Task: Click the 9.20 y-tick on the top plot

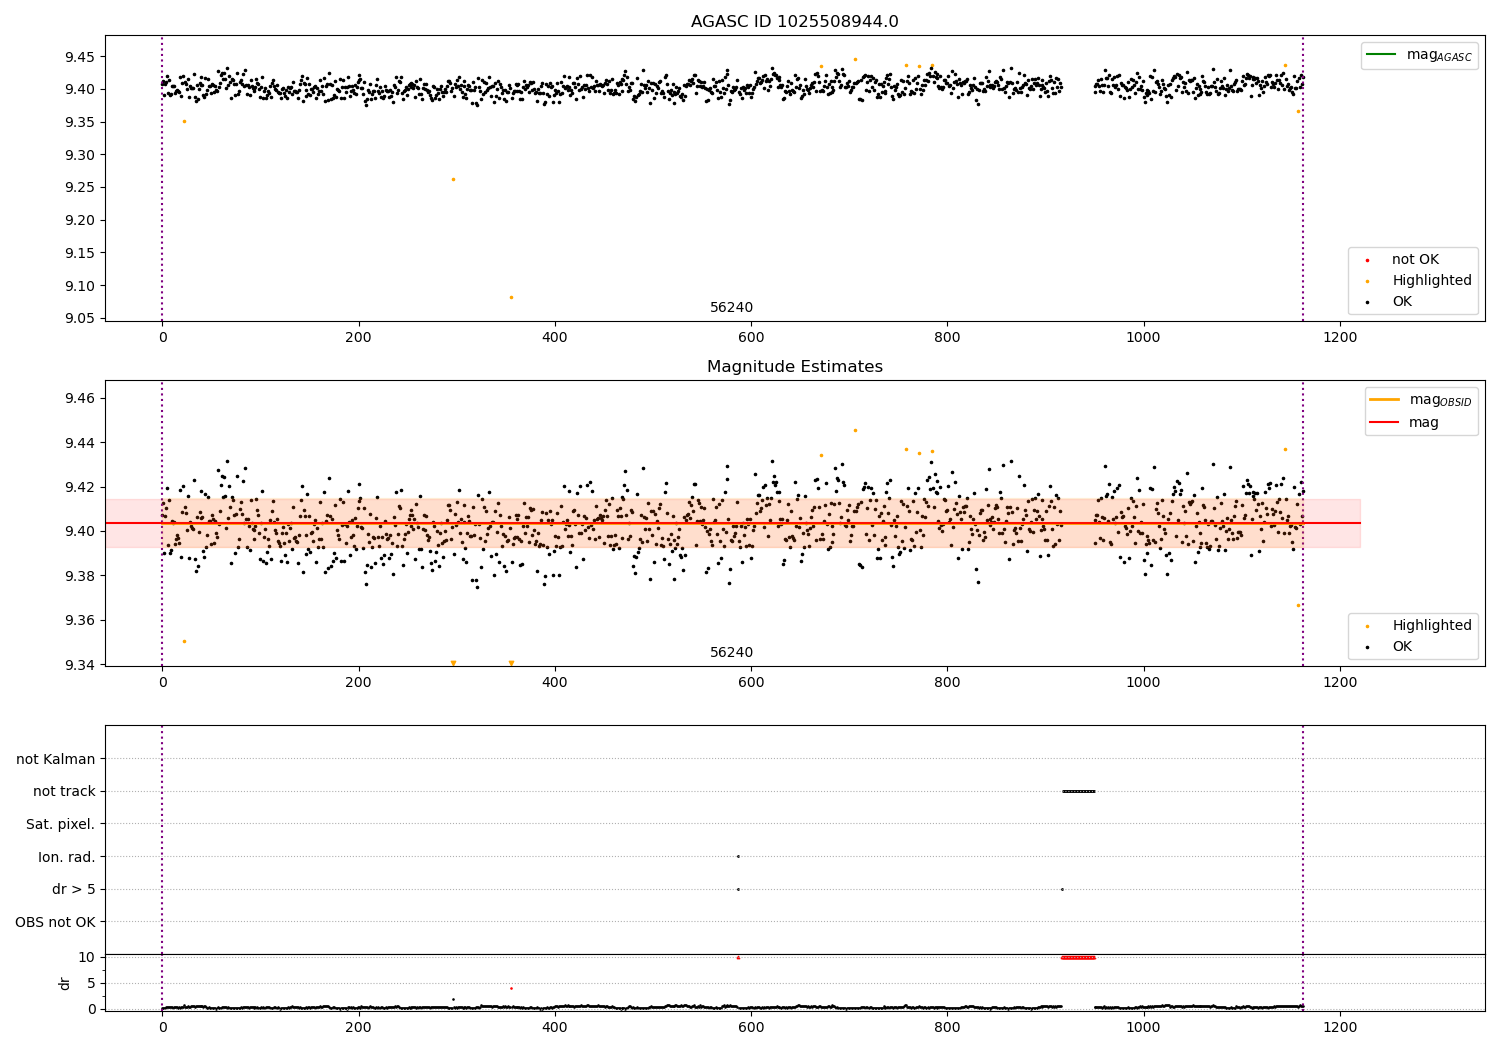Action: coord(79,221)
